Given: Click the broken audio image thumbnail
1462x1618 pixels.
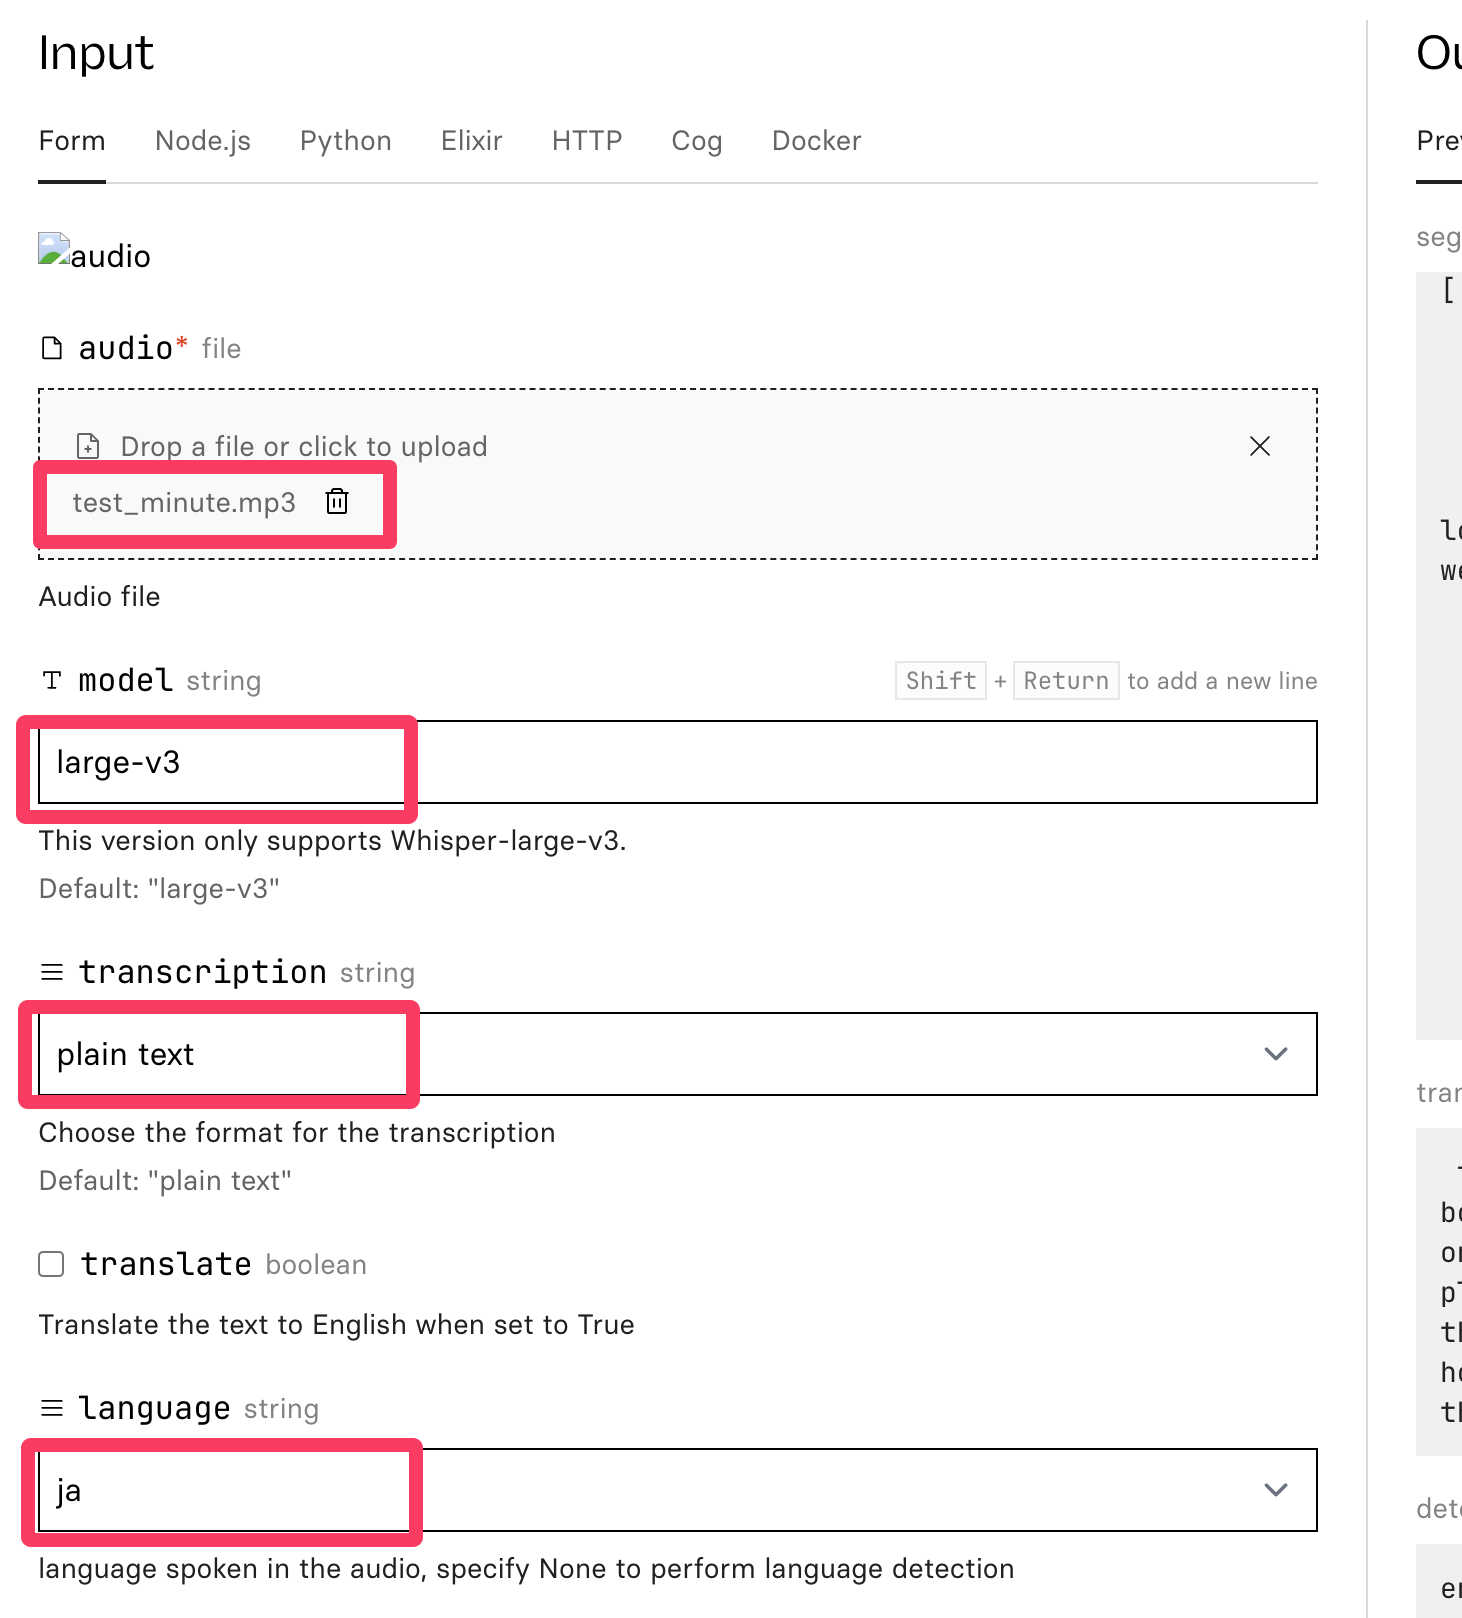Looking at the screenshot, I should [x=54, y=251].
